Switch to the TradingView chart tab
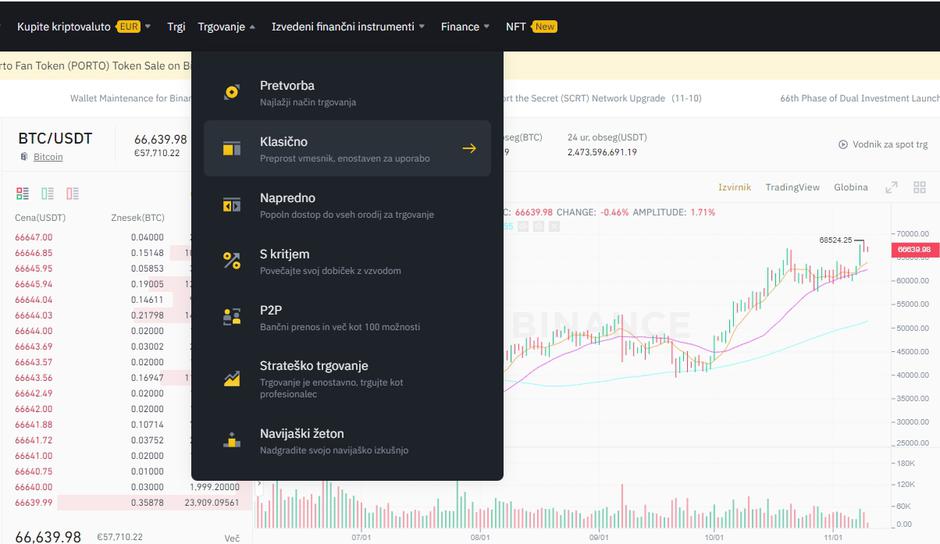 792,187
